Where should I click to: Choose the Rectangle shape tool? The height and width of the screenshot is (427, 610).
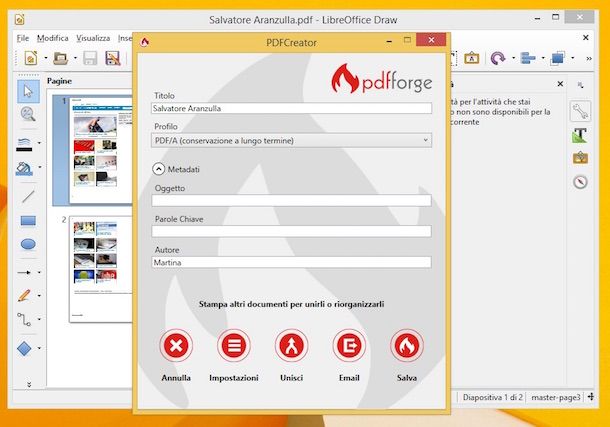[28, 221]
